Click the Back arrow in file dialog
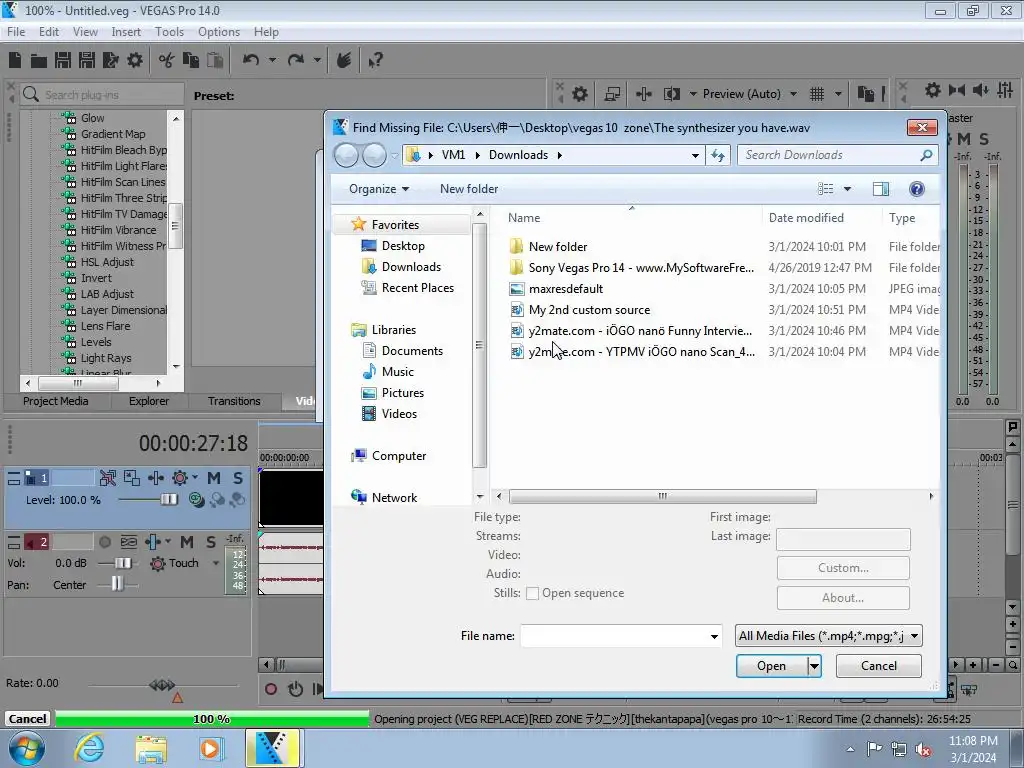 (346, 155)
